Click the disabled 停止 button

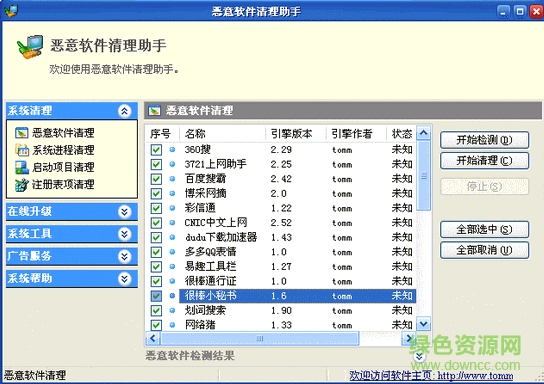tap(484, 187)
